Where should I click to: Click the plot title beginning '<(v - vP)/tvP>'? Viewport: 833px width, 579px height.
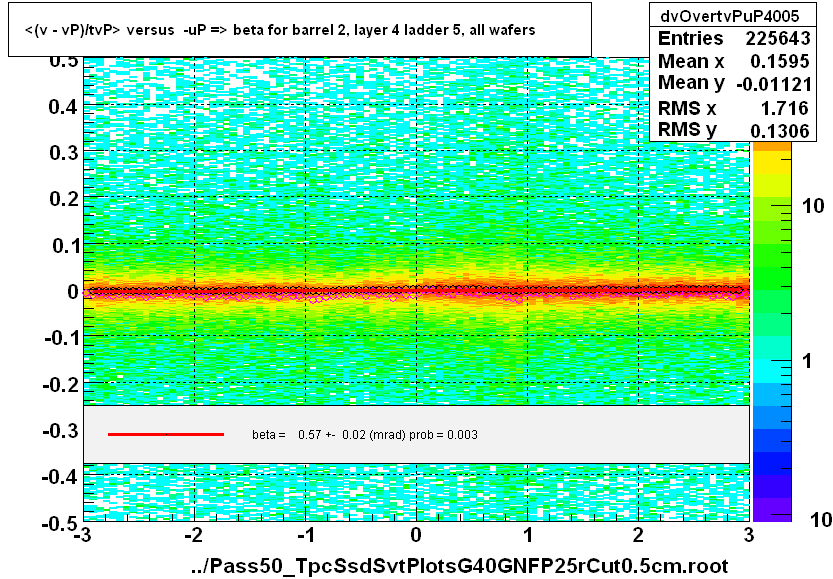click(x=280, y=30)
